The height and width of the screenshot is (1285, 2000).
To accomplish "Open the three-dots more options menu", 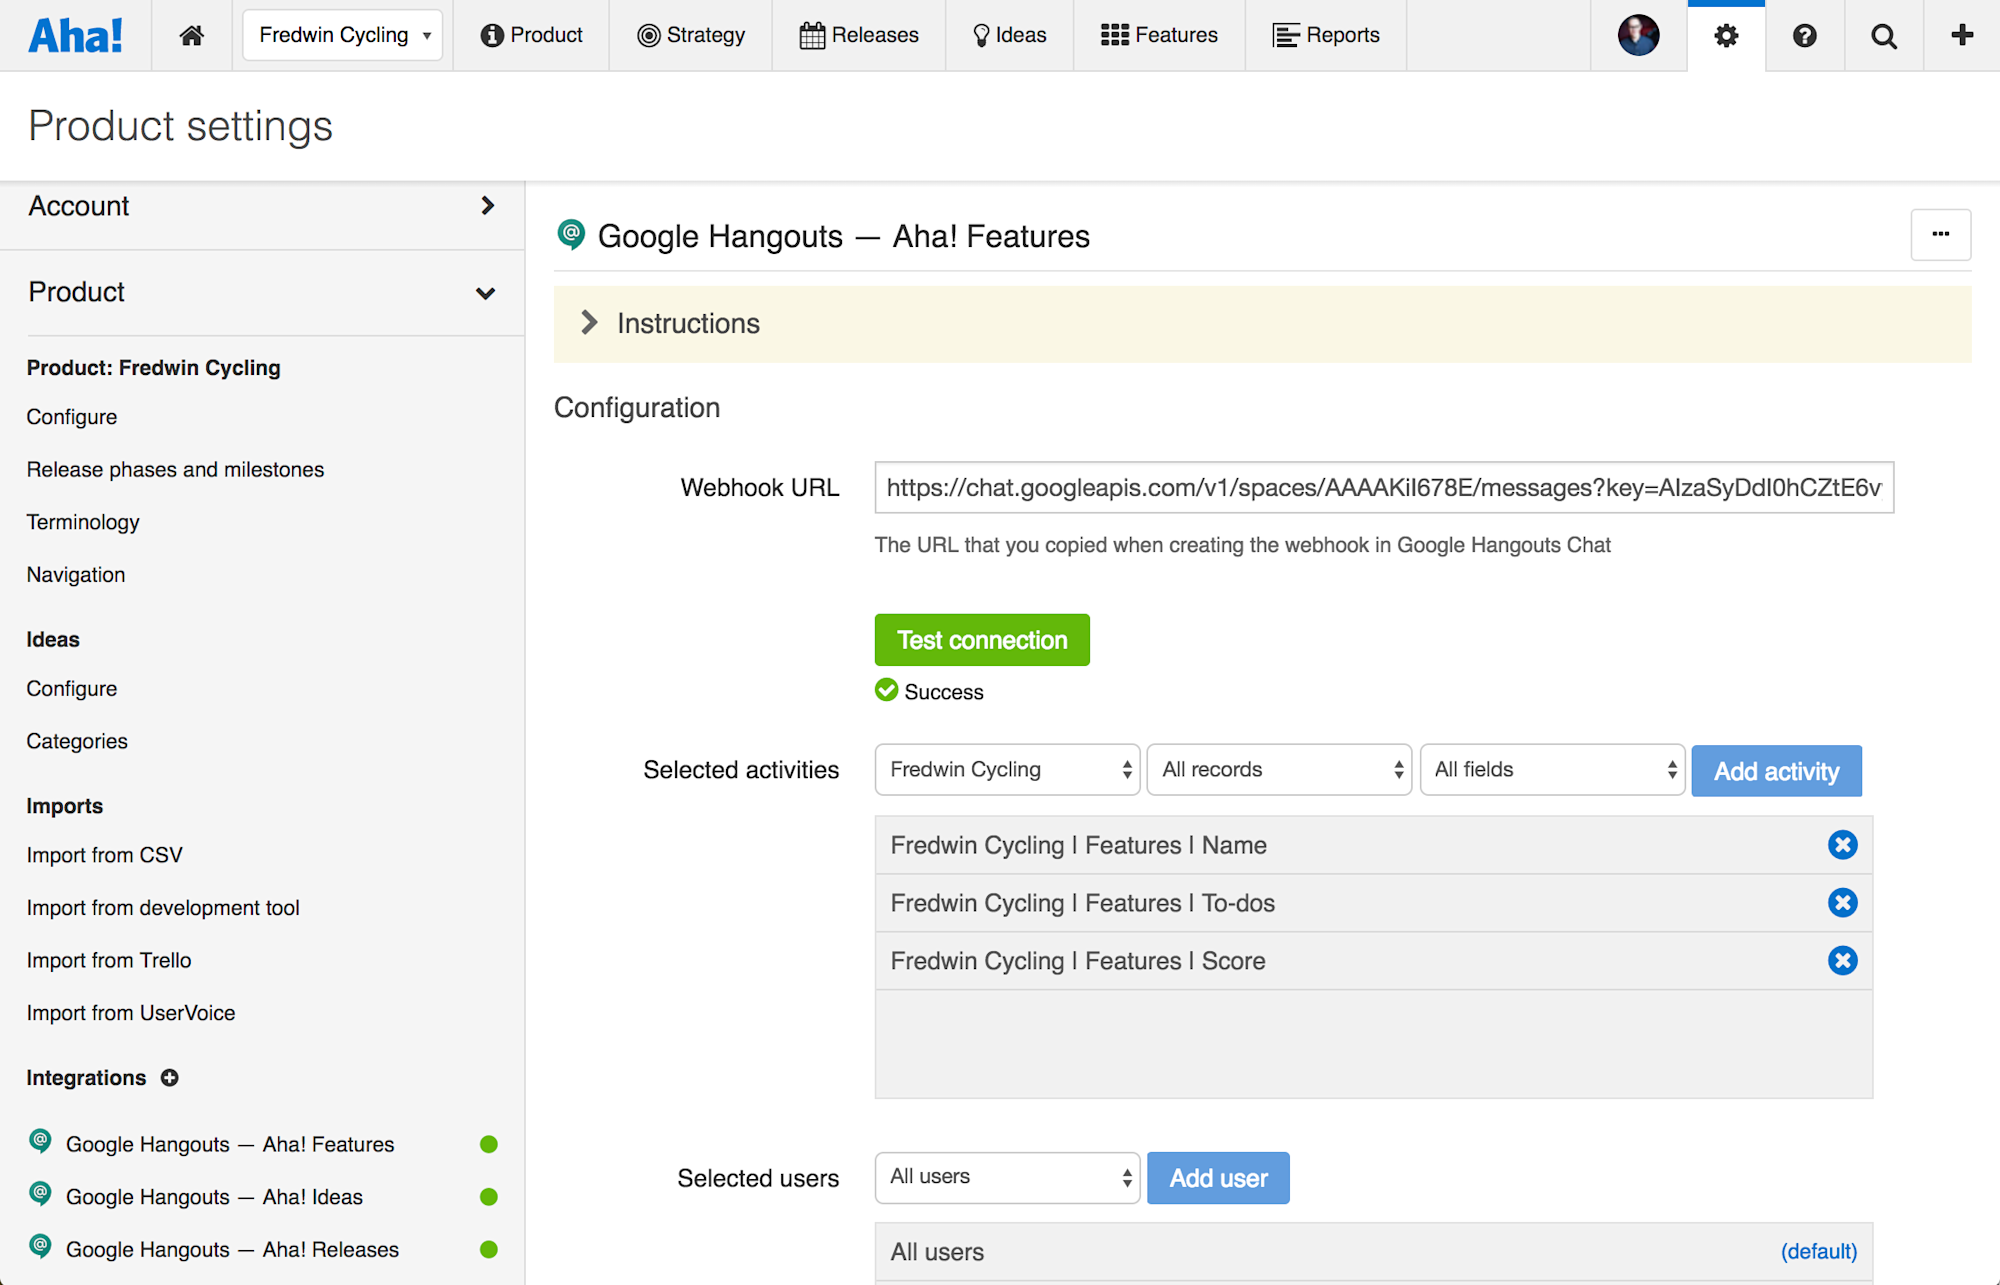I will (x=1940, y=234).
